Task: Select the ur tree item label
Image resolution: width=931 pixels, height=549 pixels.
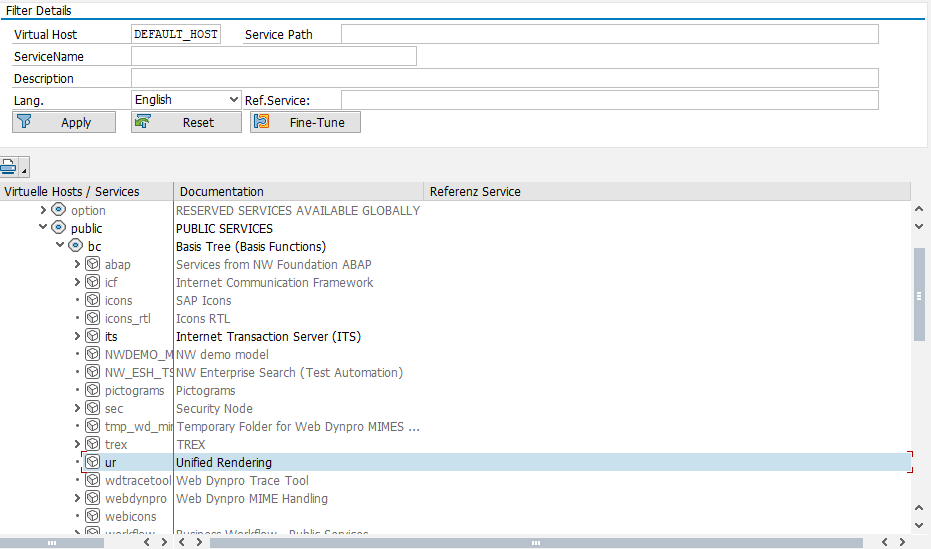Action: click(x=110, y=462)
